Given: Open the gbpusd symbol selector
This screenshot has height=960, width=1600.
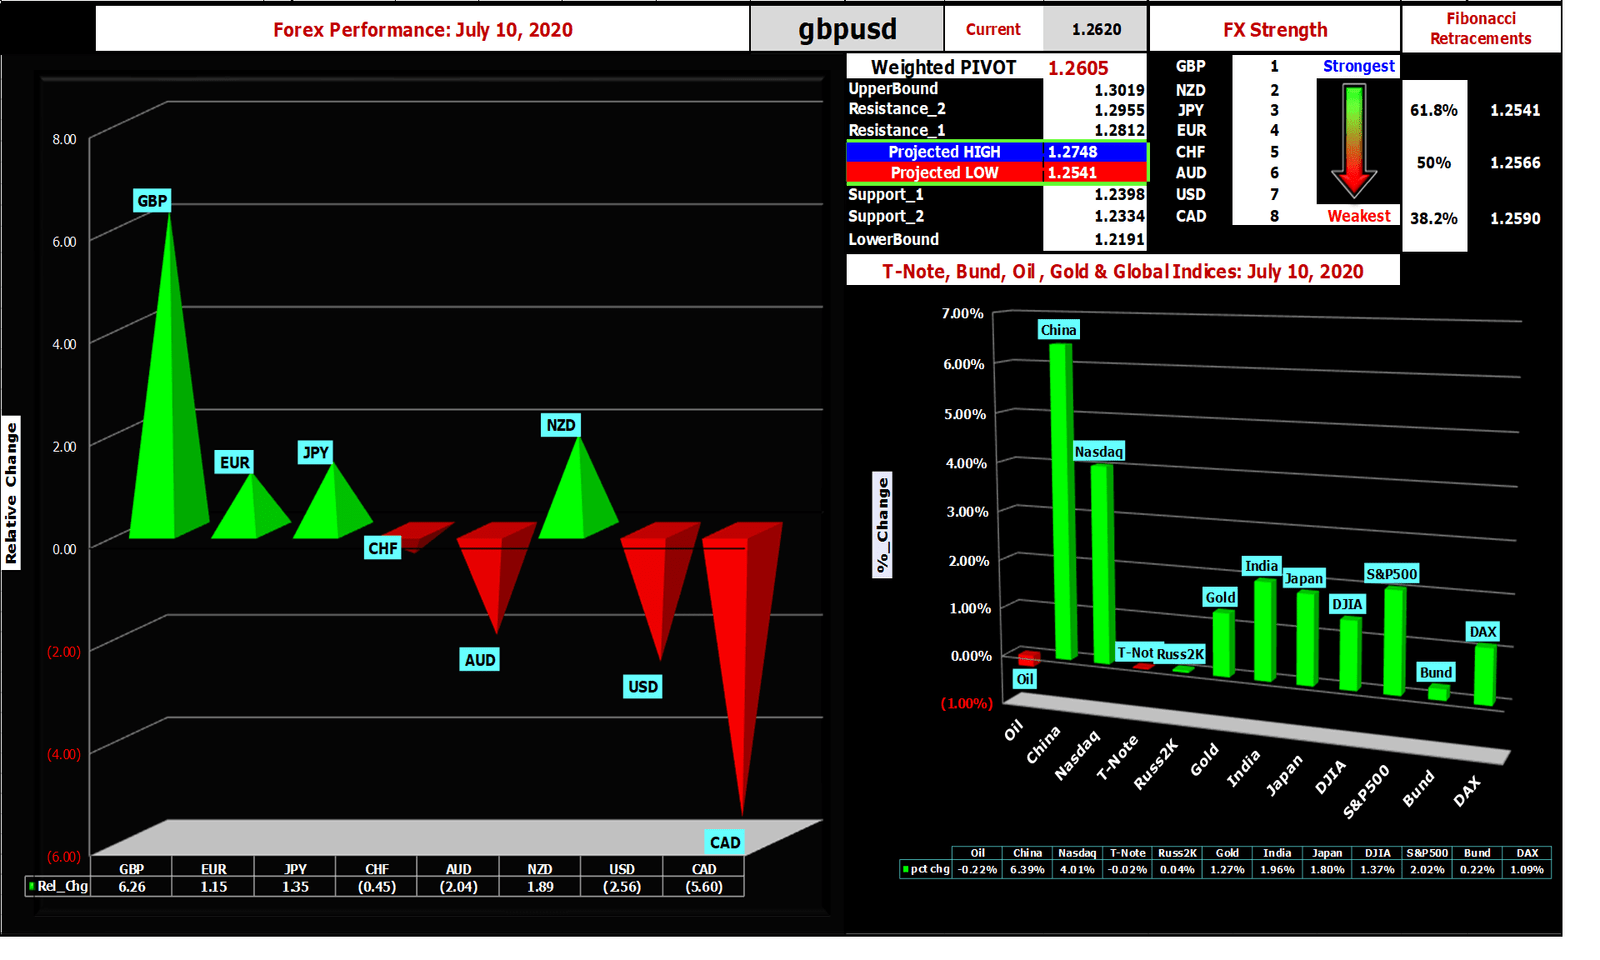Looking at the screenshot, I should (845, 27).
